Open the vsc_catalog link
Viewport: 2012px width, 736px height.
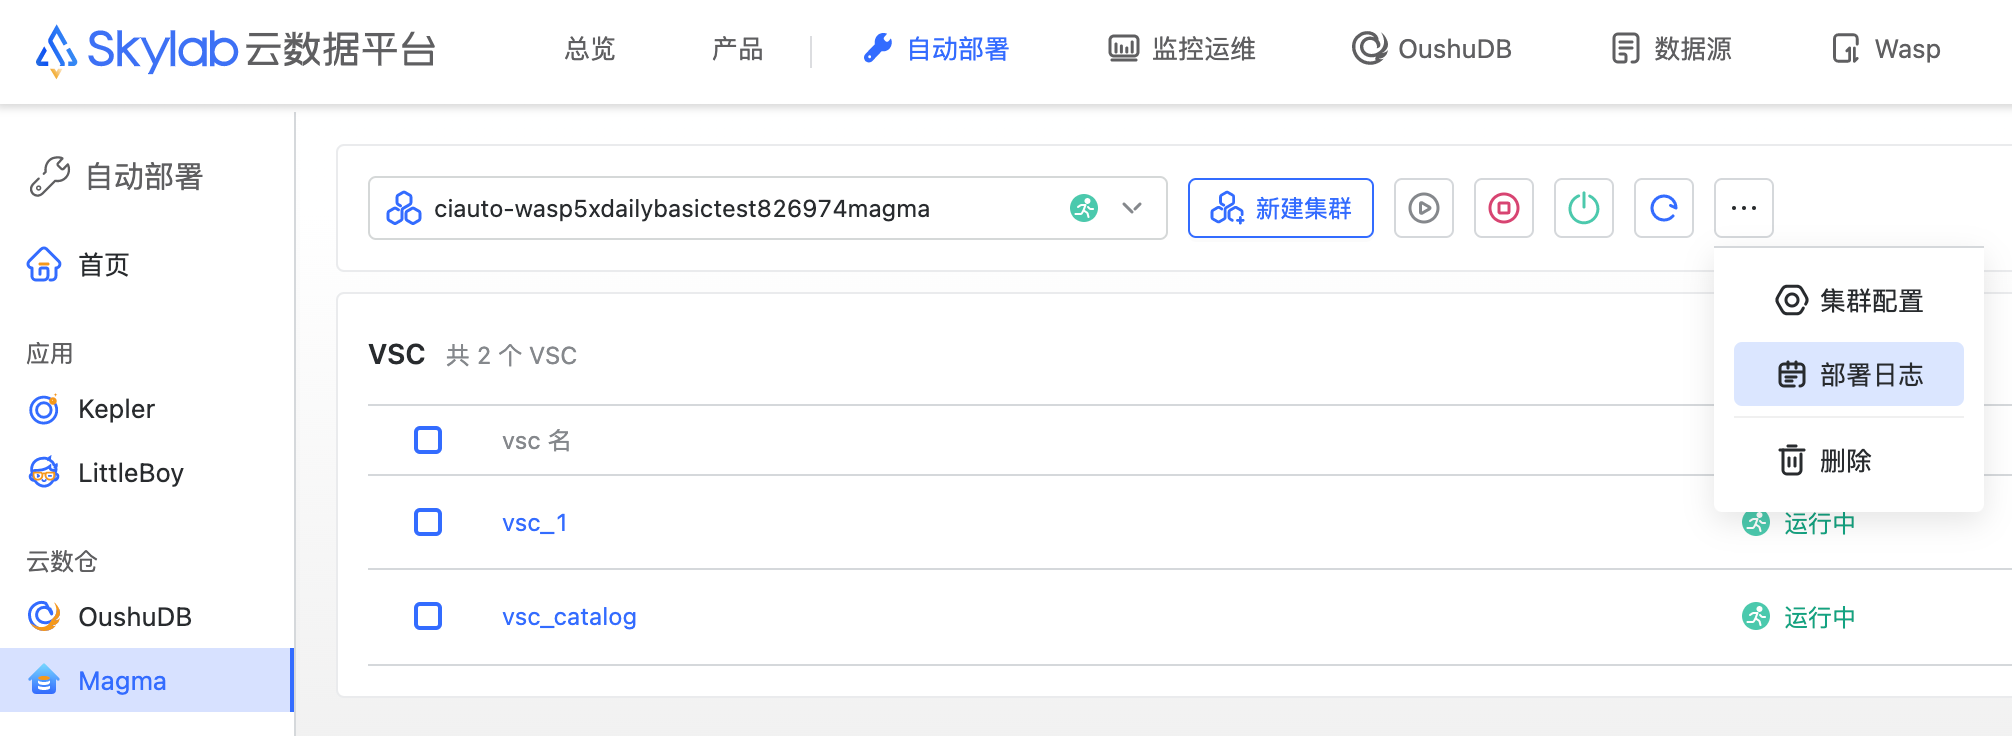click(x=569, y=617)
